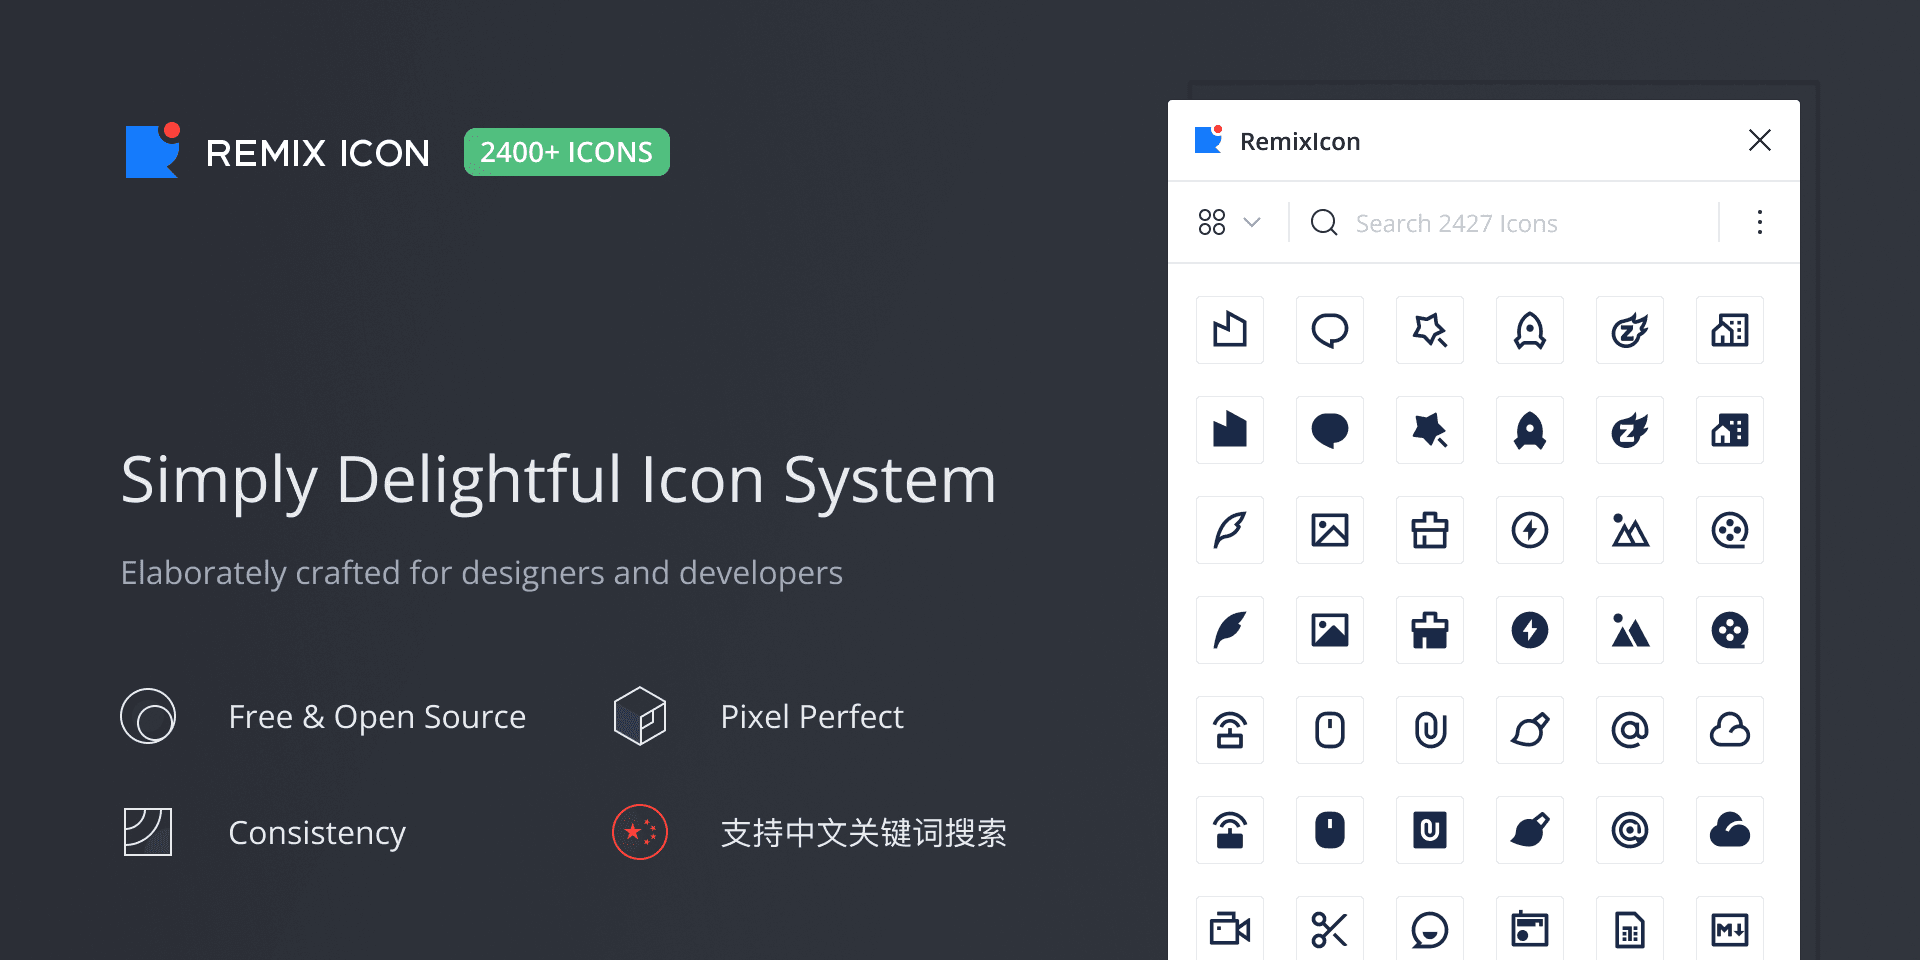The height and width of the screenshot is (960, 1920).
Task: Choose the outlined flashlight bolt icon
Action: (x=1530, y=530)
